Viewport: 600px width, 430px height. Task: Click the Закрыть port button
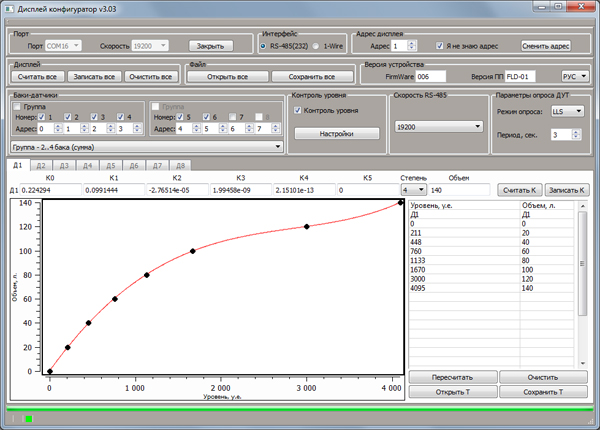pos(211,46)
